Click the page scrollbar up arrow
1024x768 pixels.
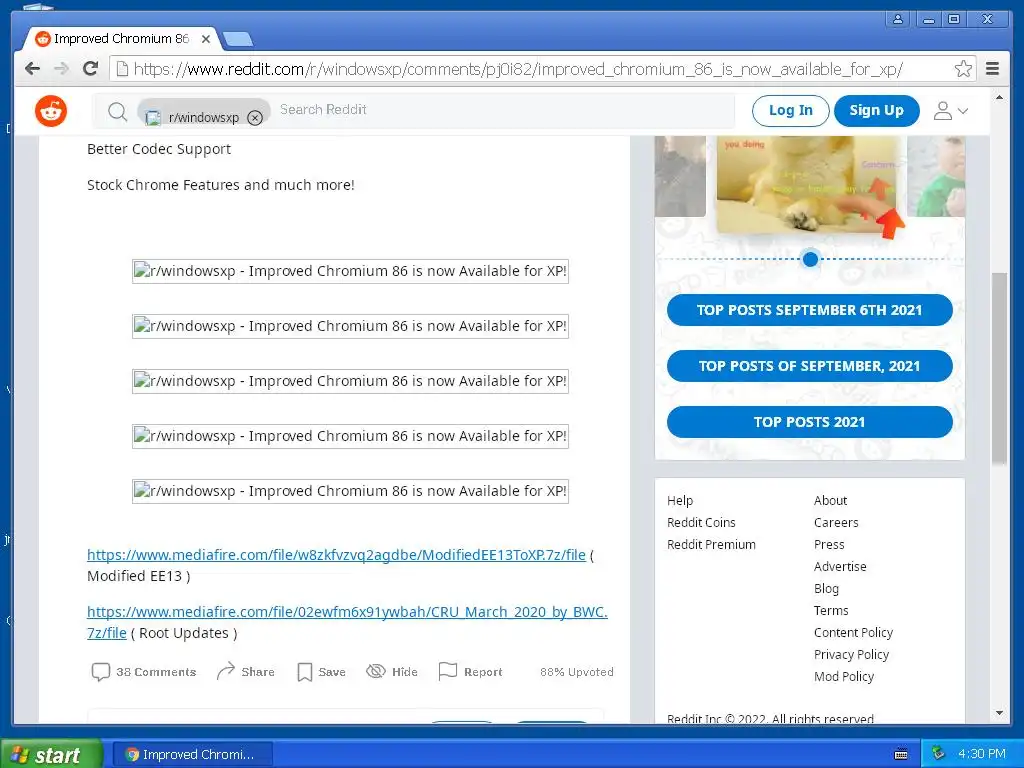pos(999,97)
